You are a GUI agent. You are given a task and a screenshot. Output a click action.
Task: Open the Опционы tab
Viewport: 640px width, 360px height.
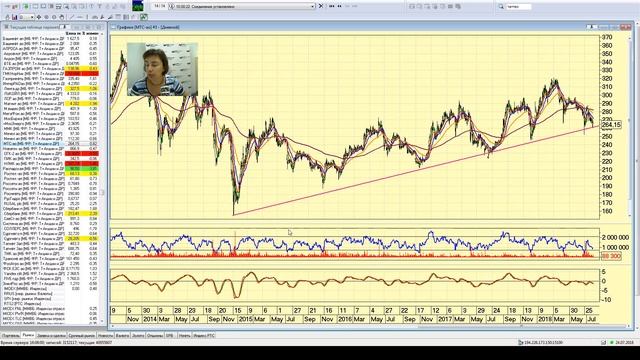click(155, 336)
